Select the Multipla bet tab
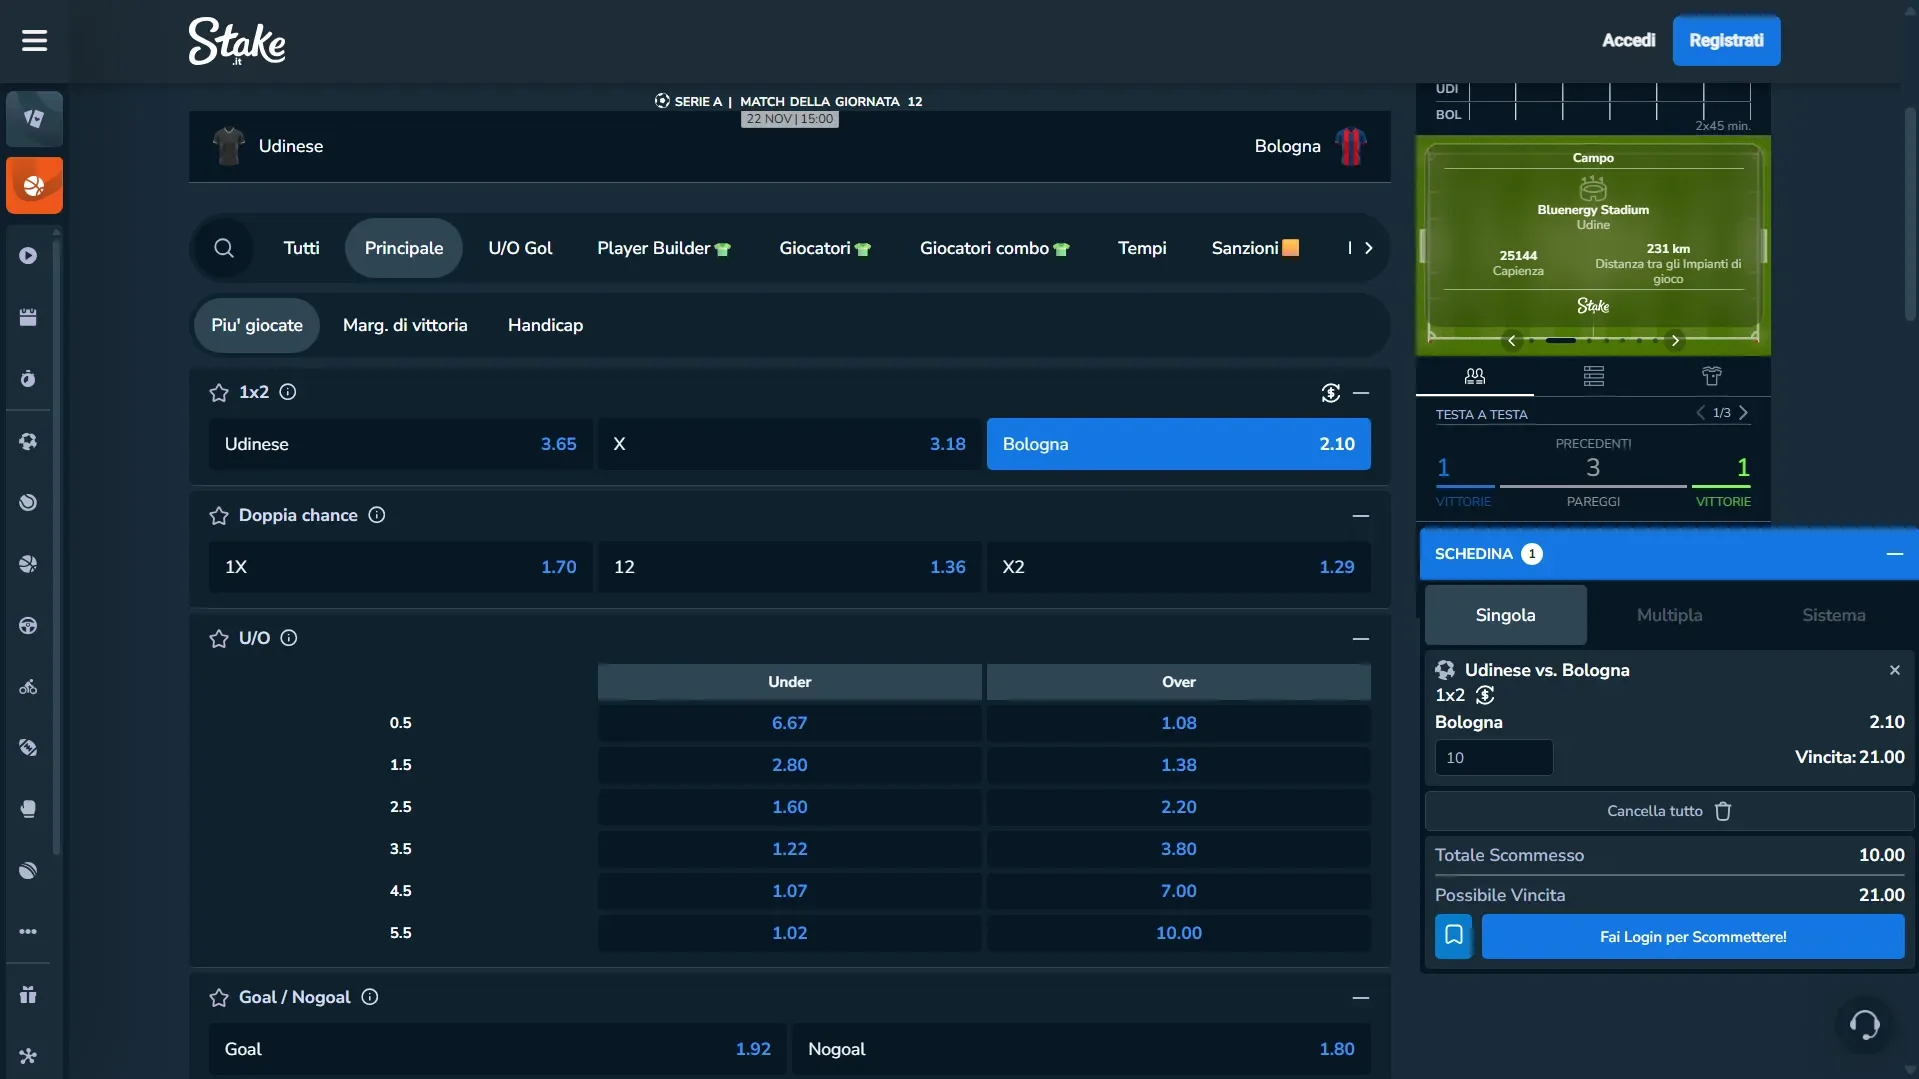 click(x=1669, y=615)
